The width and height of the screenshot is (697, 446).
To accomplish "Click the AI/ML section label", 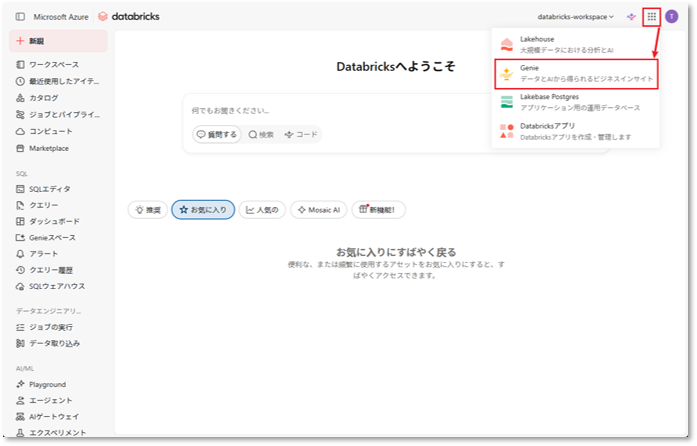I will pyautogui.click(x=25, y=369).
